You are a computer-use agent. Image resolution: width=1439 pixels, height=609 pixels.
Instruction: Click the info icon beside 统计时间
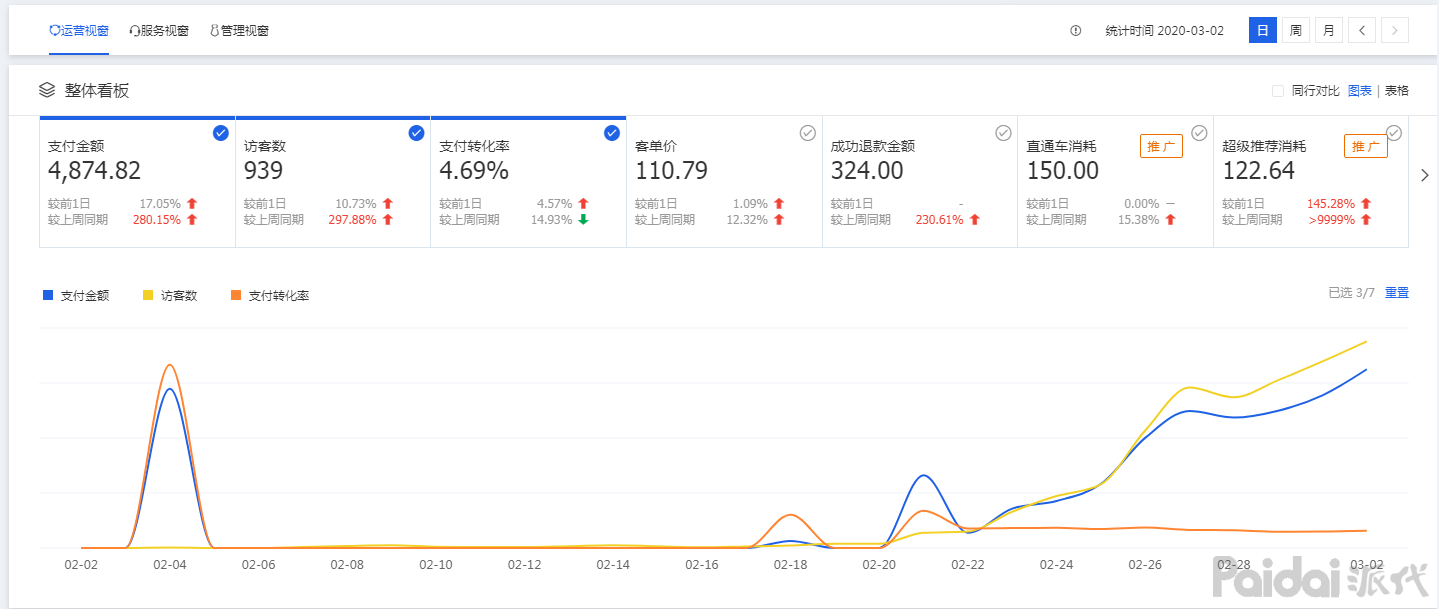pyautogui.click(x=1076, y=31)
